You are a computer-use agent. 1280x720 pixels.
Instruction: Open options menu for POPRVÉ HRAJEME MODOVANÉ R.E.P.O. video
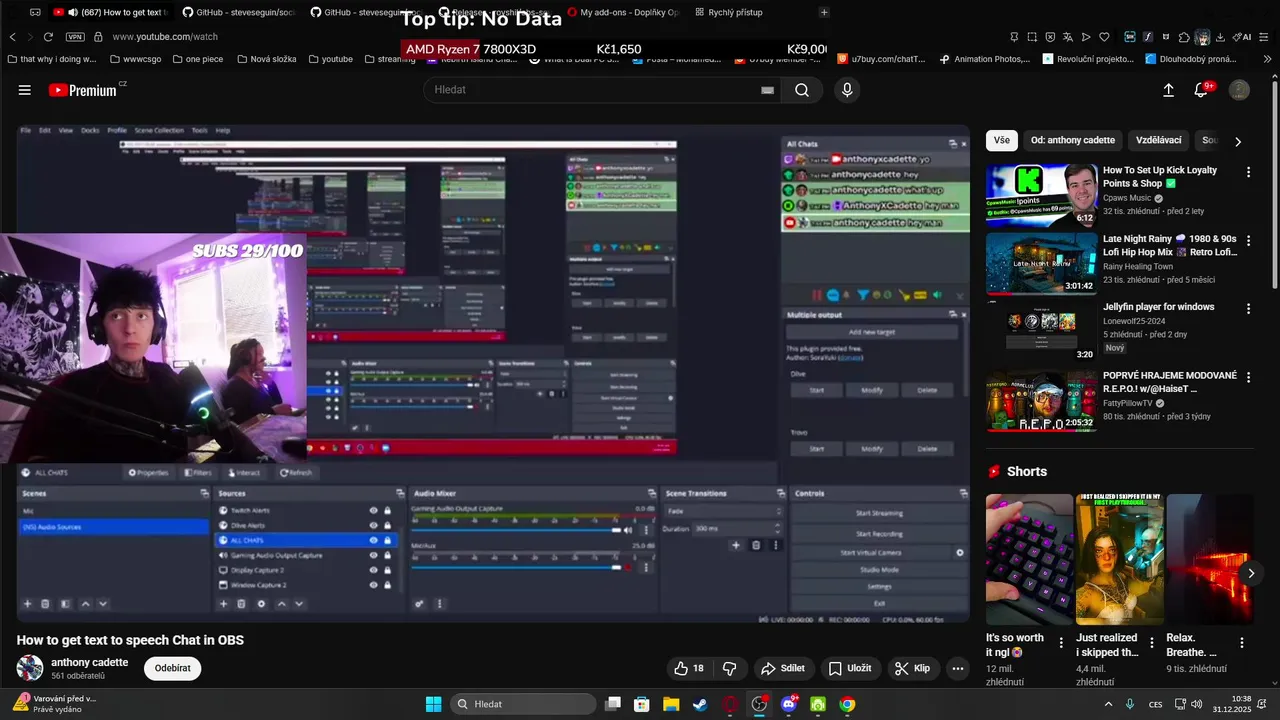click(x=1248, y=378)
